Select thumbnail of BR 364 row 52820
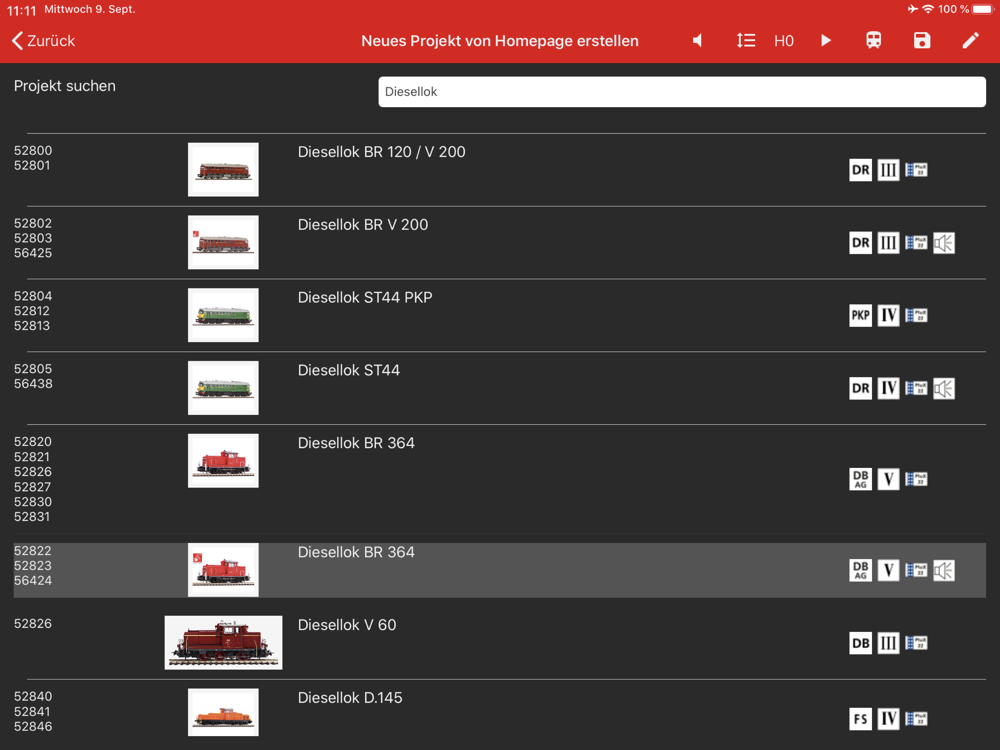The width and height of the screenshot is (1000, 750). pyautogui.click(x=223, y=460)
